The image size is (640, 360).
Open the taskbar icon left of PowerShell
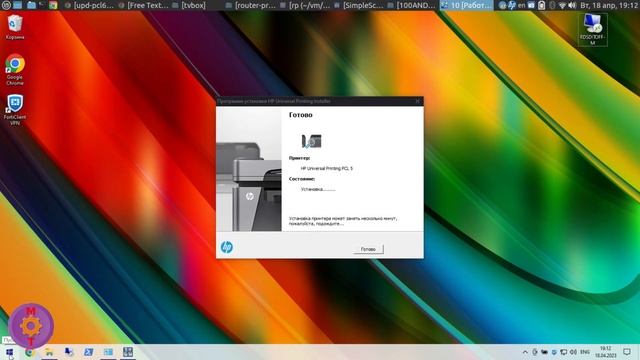point(69,352)
